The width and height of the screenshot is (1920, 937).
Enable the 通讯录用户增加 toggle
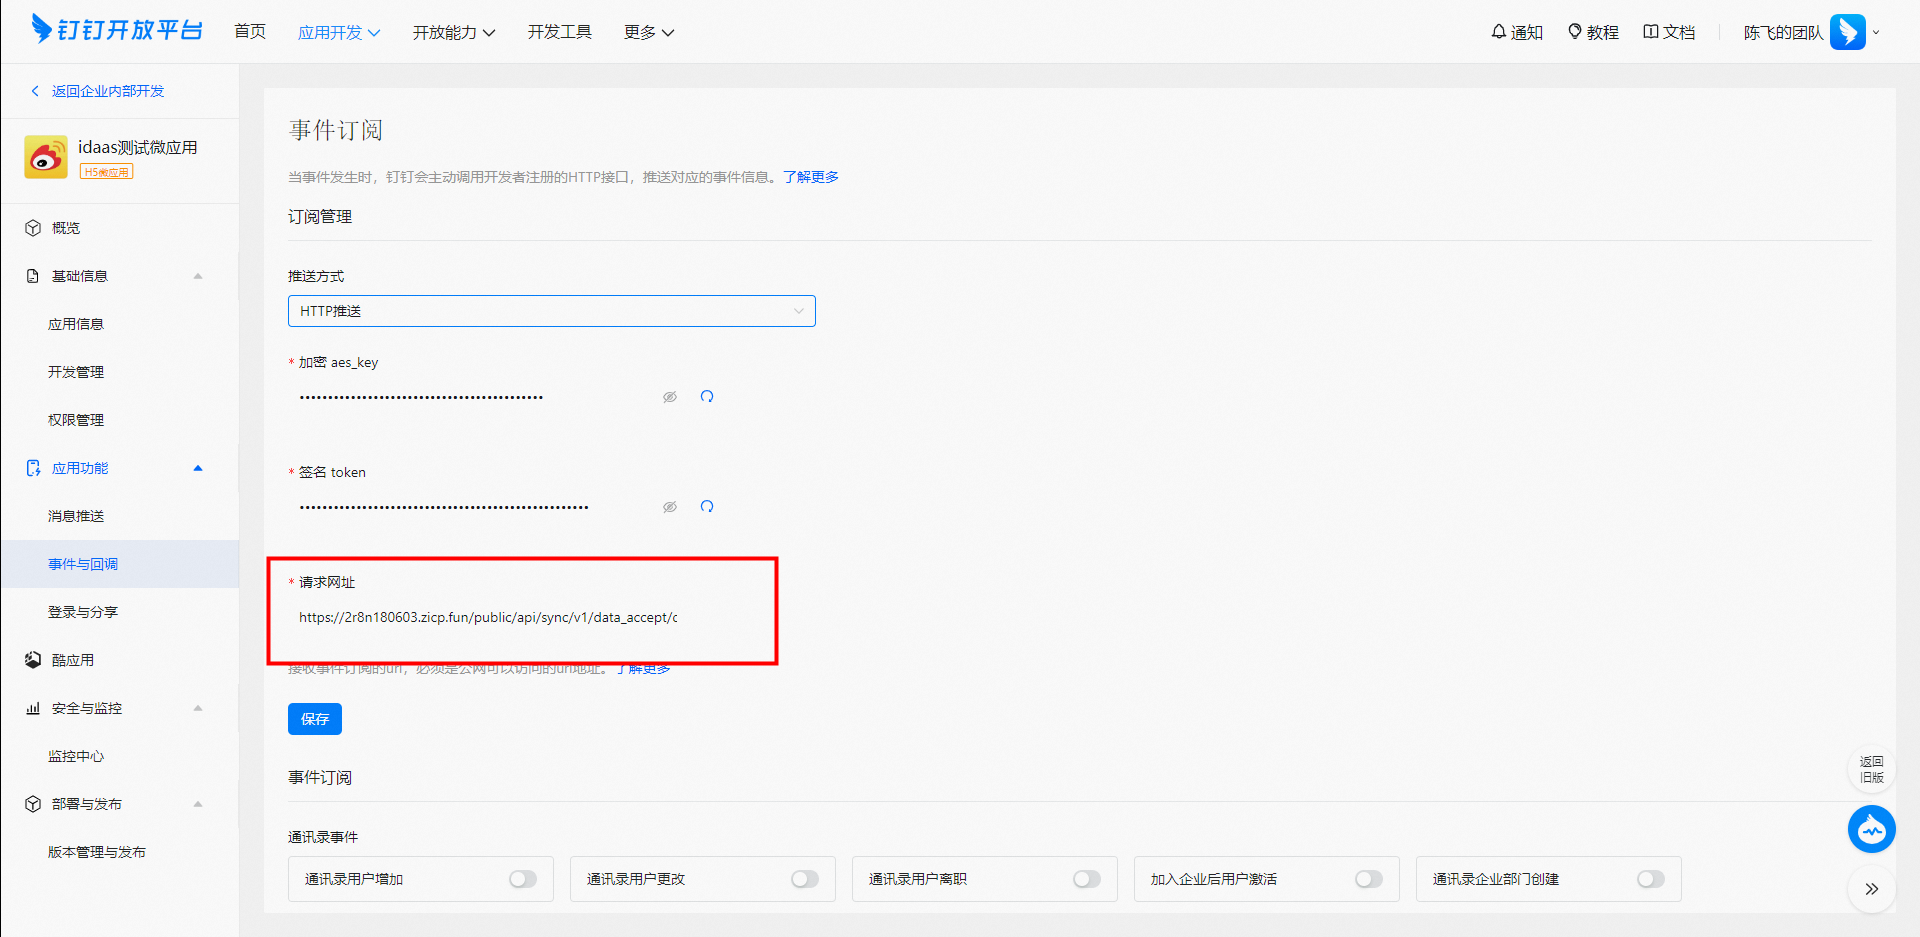point(523,879)
